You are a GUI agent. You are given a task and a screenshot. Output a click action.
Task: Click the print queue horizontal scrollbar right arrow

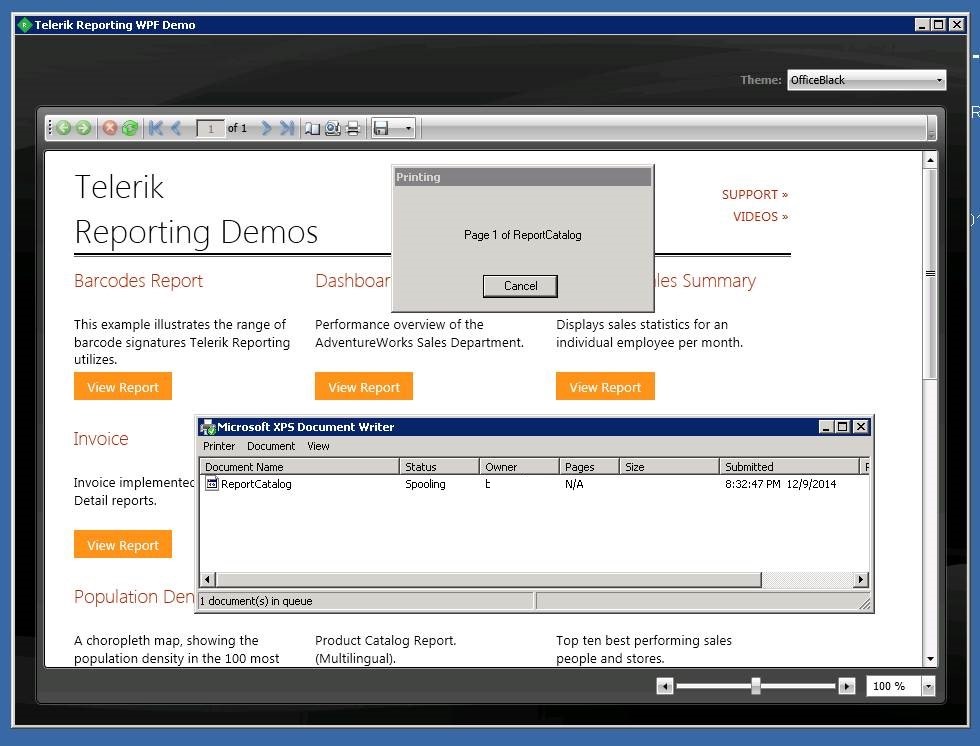click(861, 580)
